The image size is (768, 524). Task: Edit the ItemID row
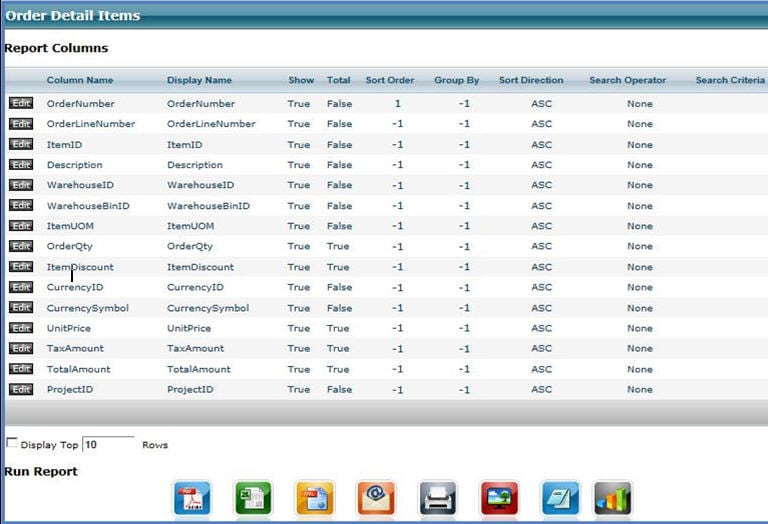(21, 144)
